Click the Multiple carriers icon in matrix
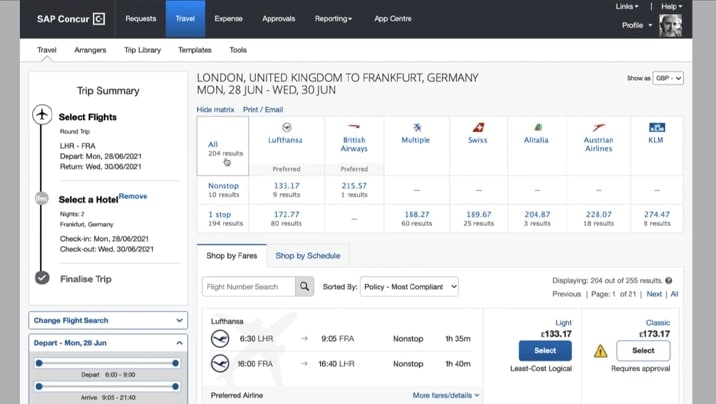 tap(417, 127)
